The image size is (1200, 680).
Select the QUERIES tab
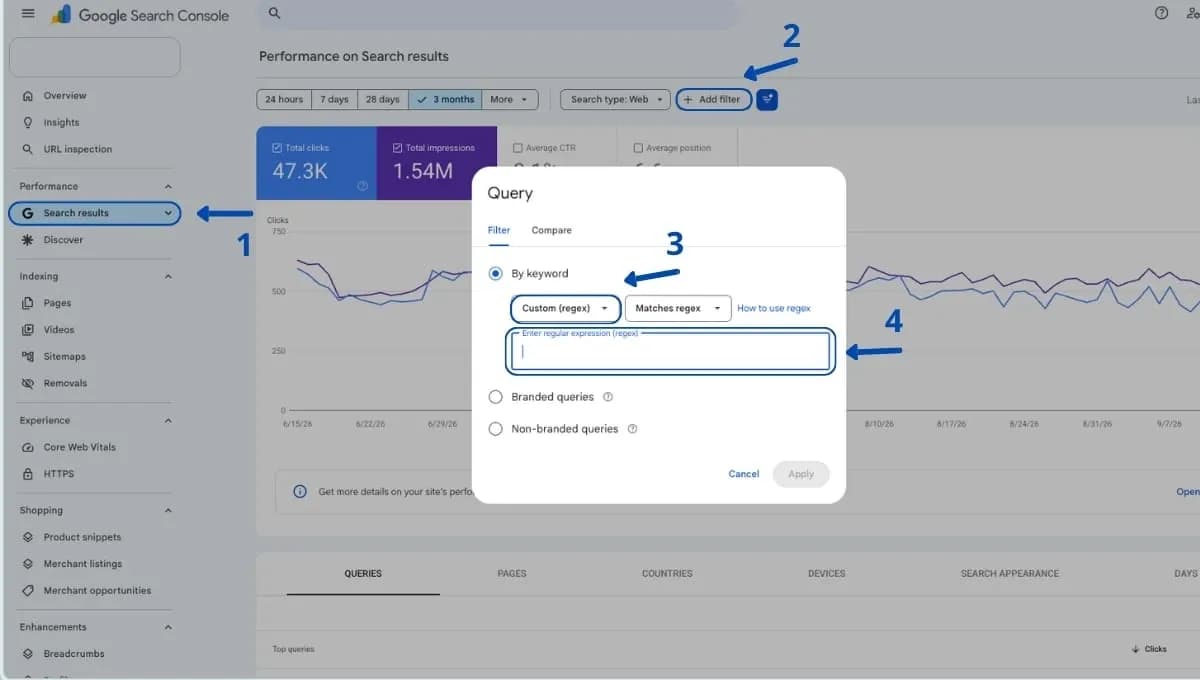(363, 574)
